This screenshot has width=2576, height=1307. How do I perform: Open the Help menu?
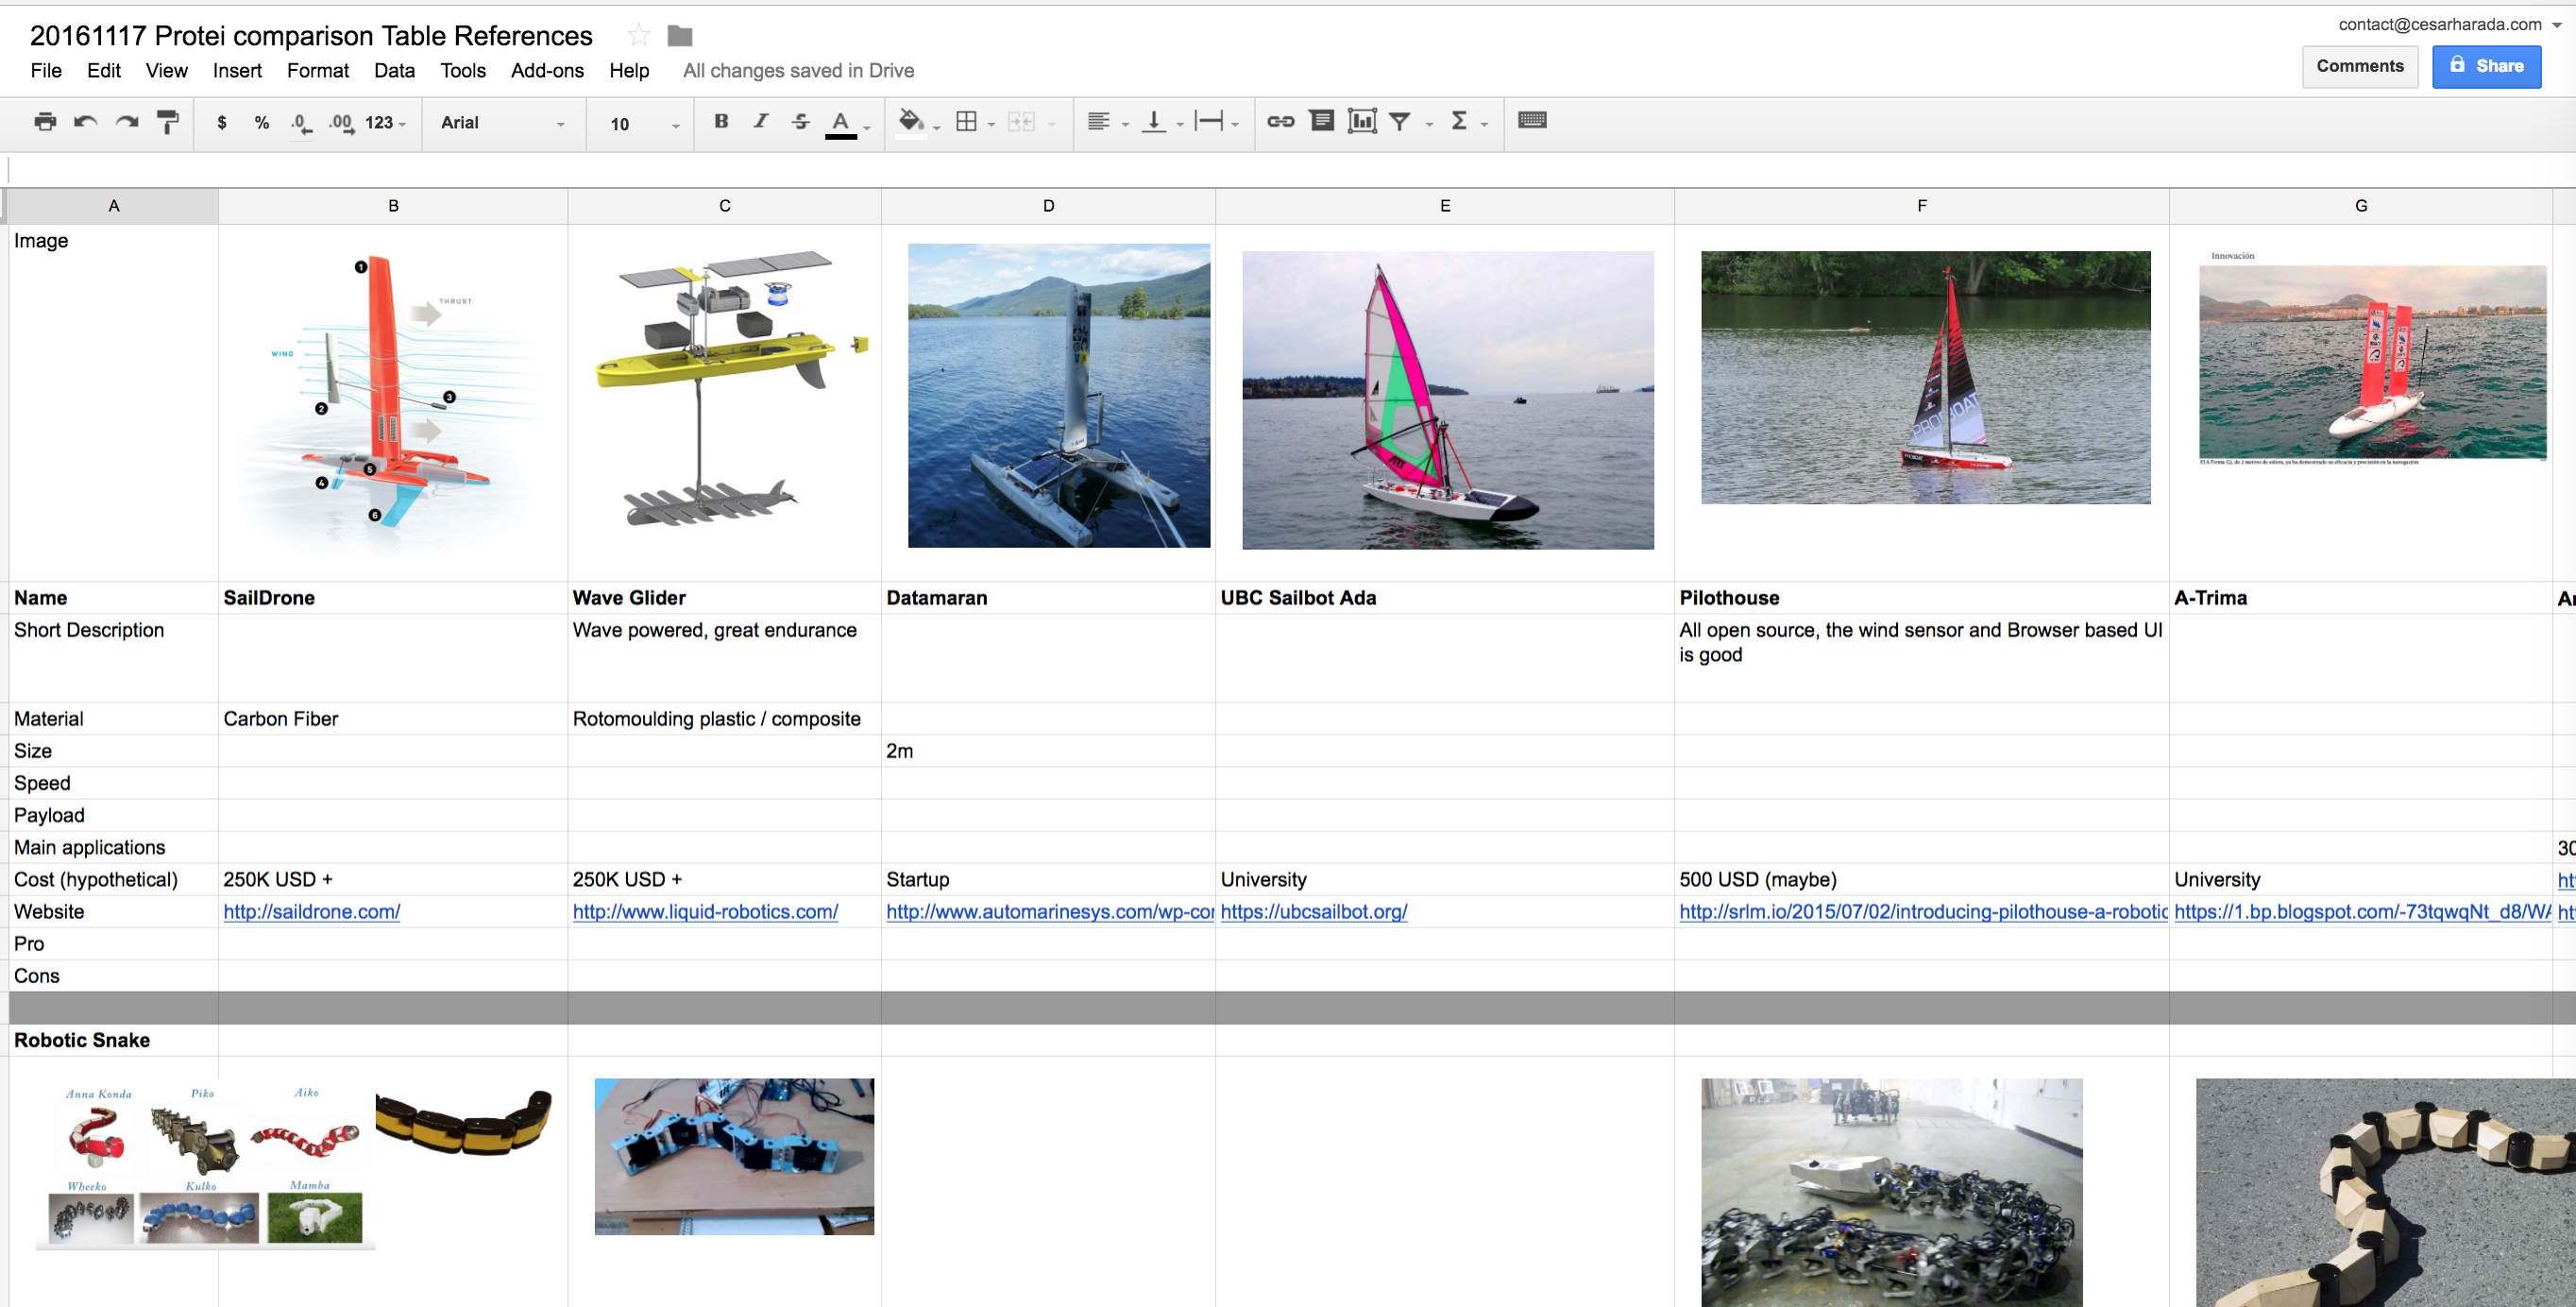click(629, 70)
